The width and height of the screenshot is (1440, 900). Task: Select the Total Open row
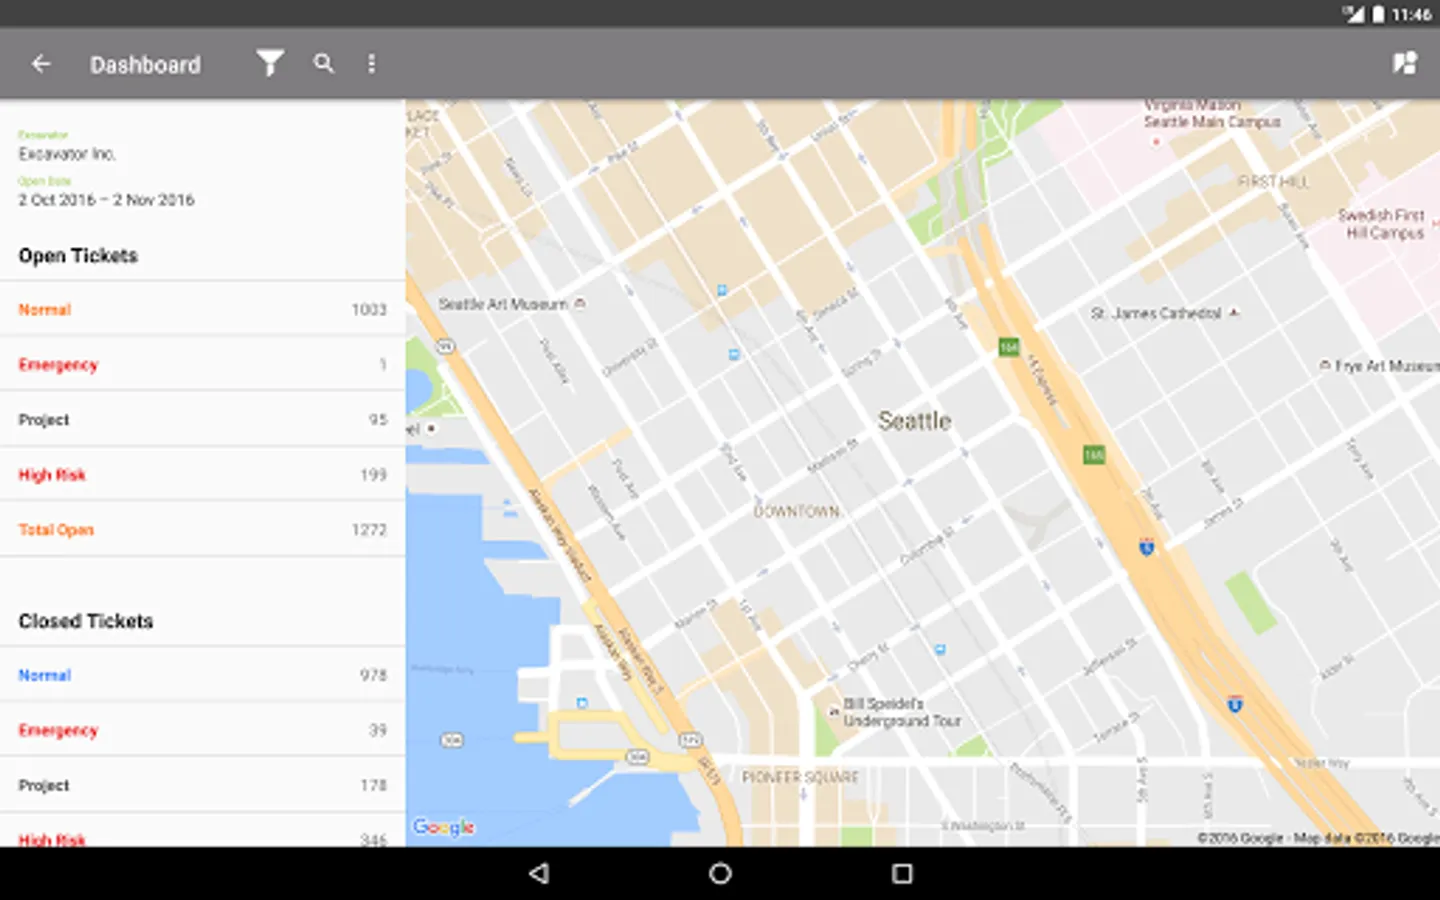[203, 530]
